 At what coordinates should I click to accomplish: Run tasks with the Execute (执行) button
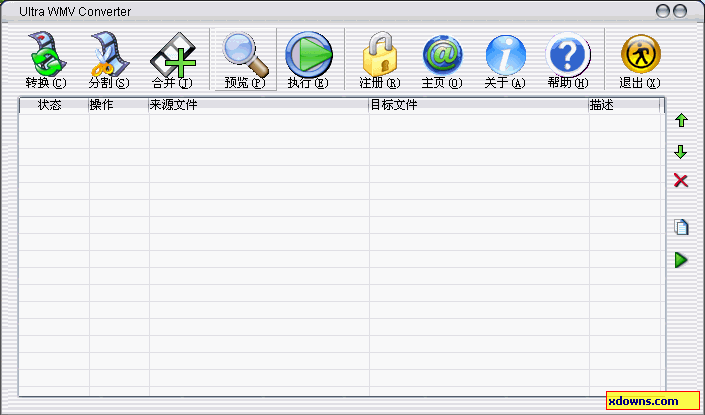(308, 59)
